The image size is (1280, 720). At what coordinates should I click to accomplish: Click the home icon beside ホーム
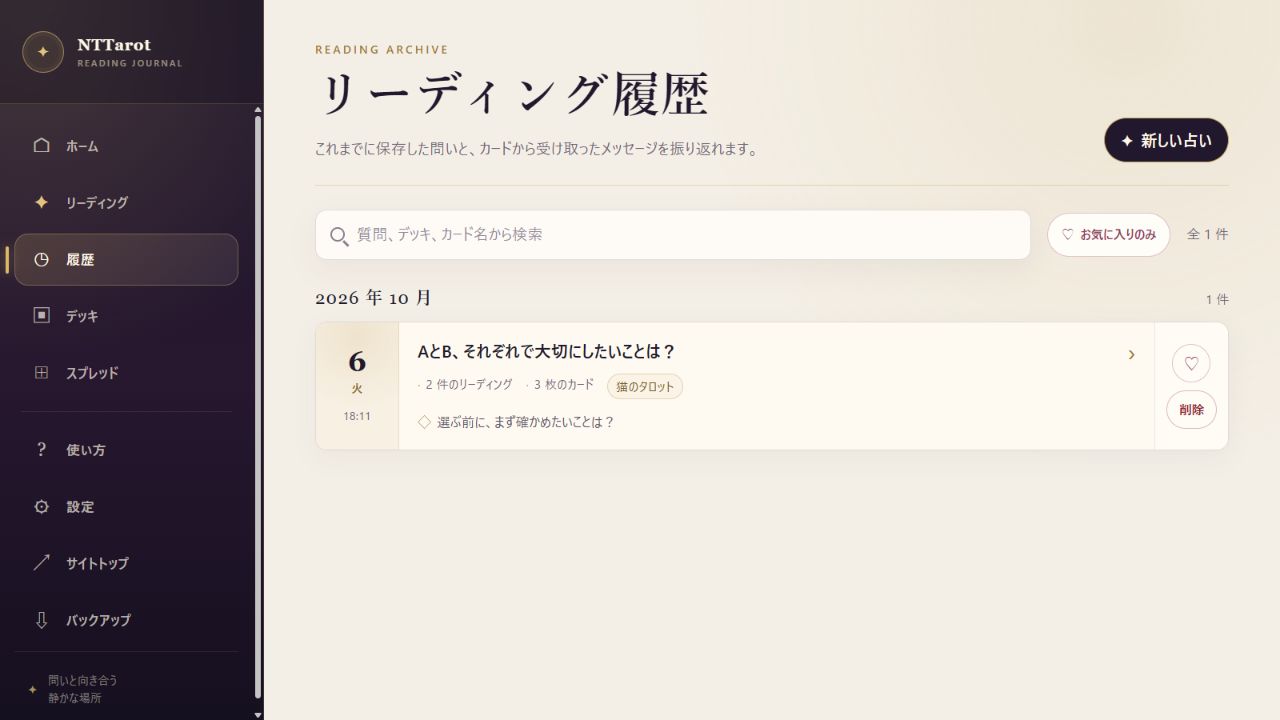pos(41,146)
